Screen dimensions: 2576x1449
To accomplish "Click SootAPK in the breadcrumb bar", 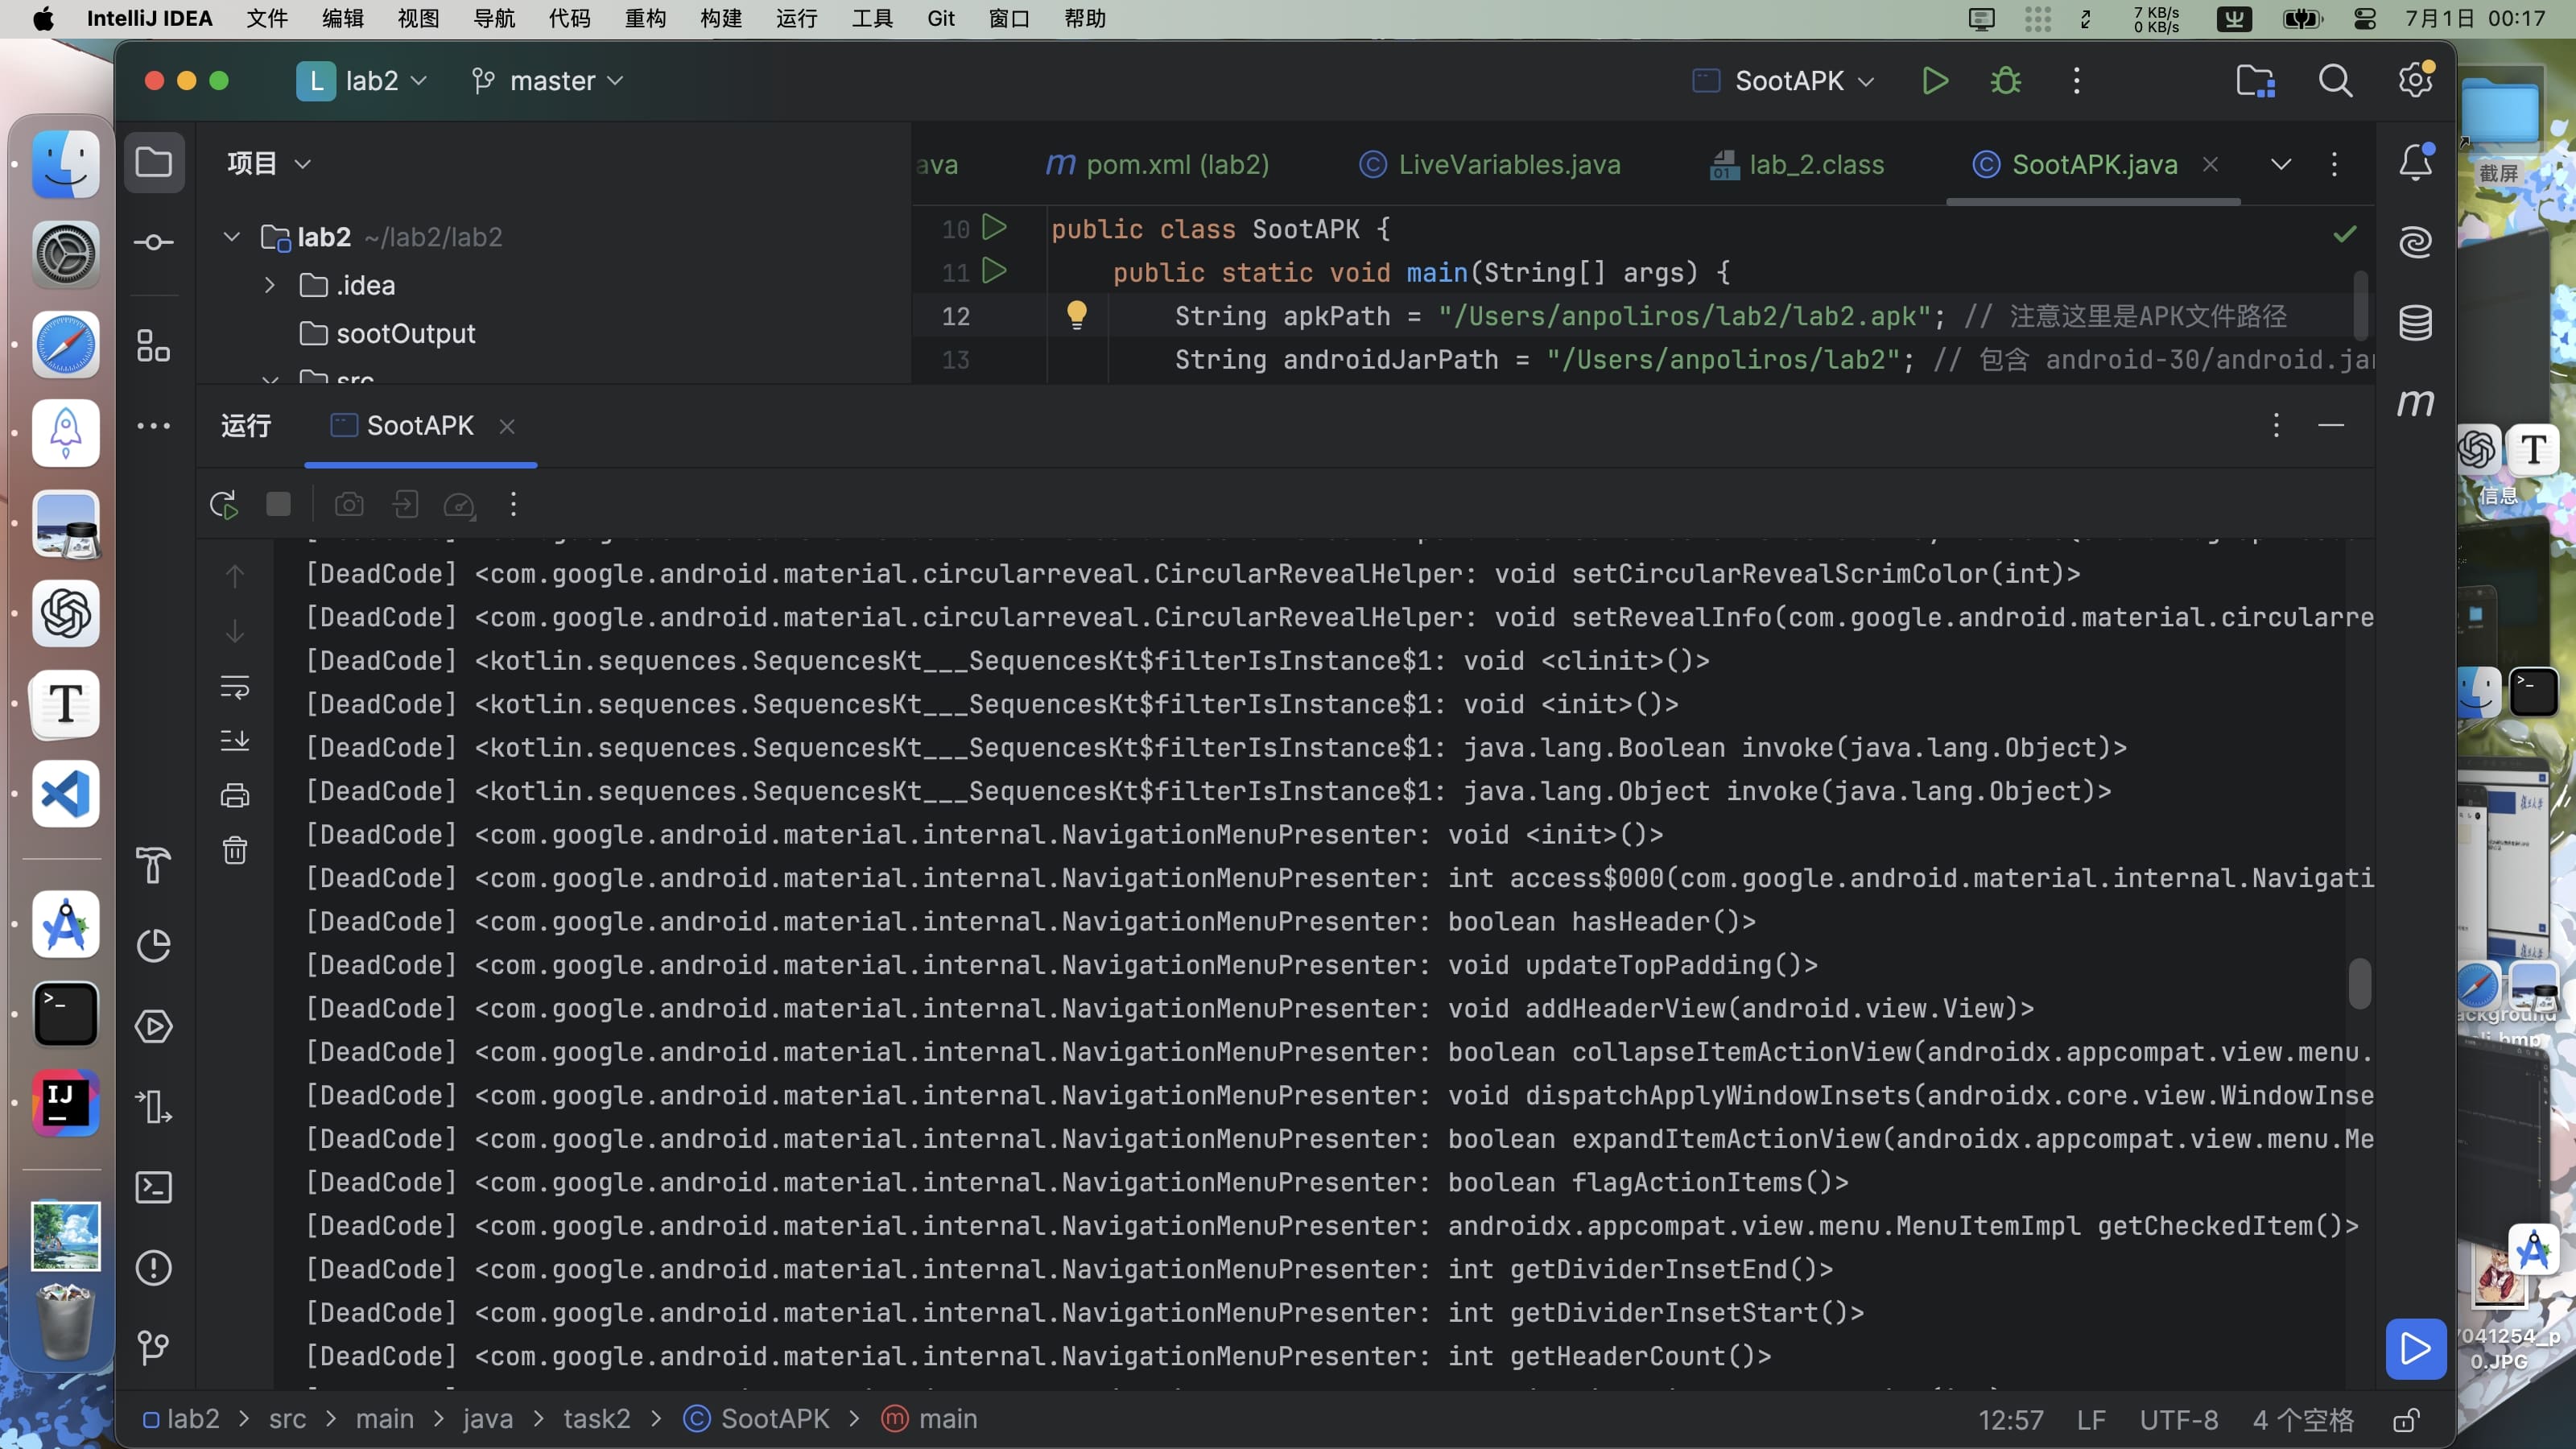I will [x=774, y=1420].
